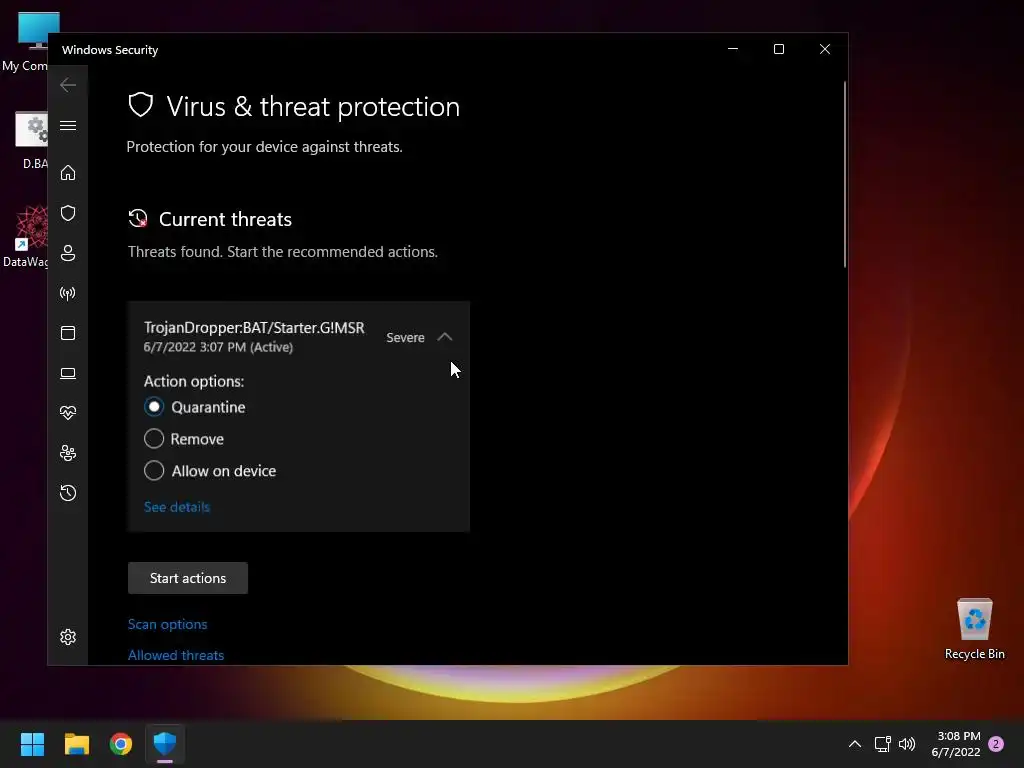Click the Current threats heading
The height and width of the screenshot is (768, 1024).
click(225, 219)
